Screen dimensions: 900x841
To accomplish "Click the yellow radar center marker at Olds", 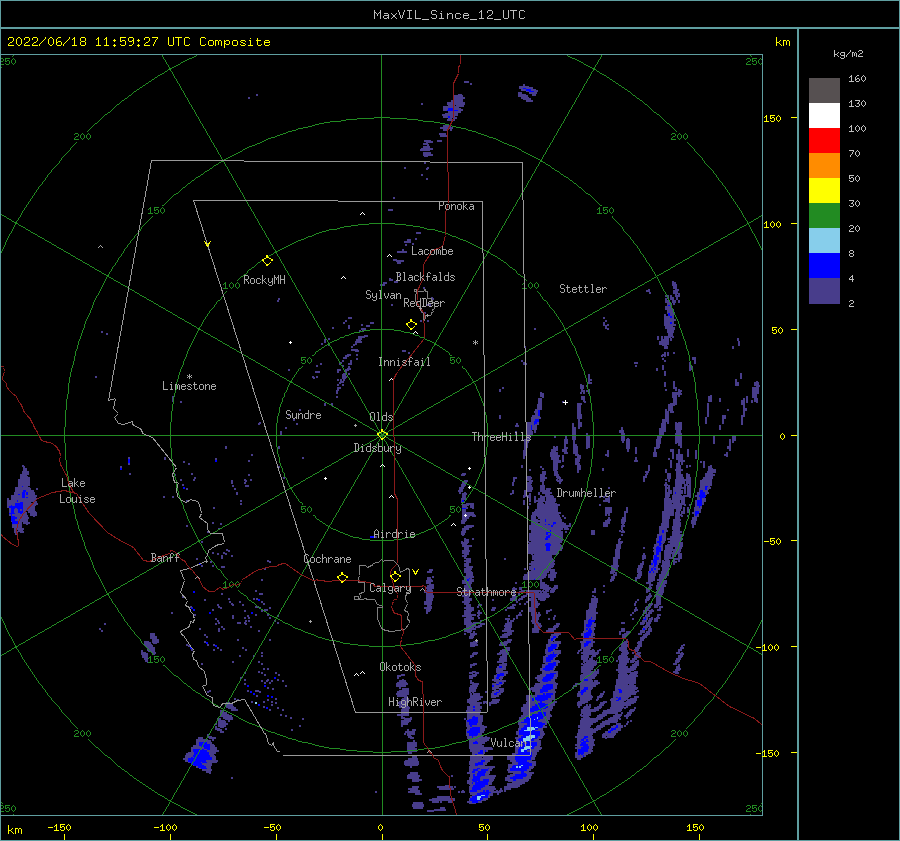I will coord(382,435).
